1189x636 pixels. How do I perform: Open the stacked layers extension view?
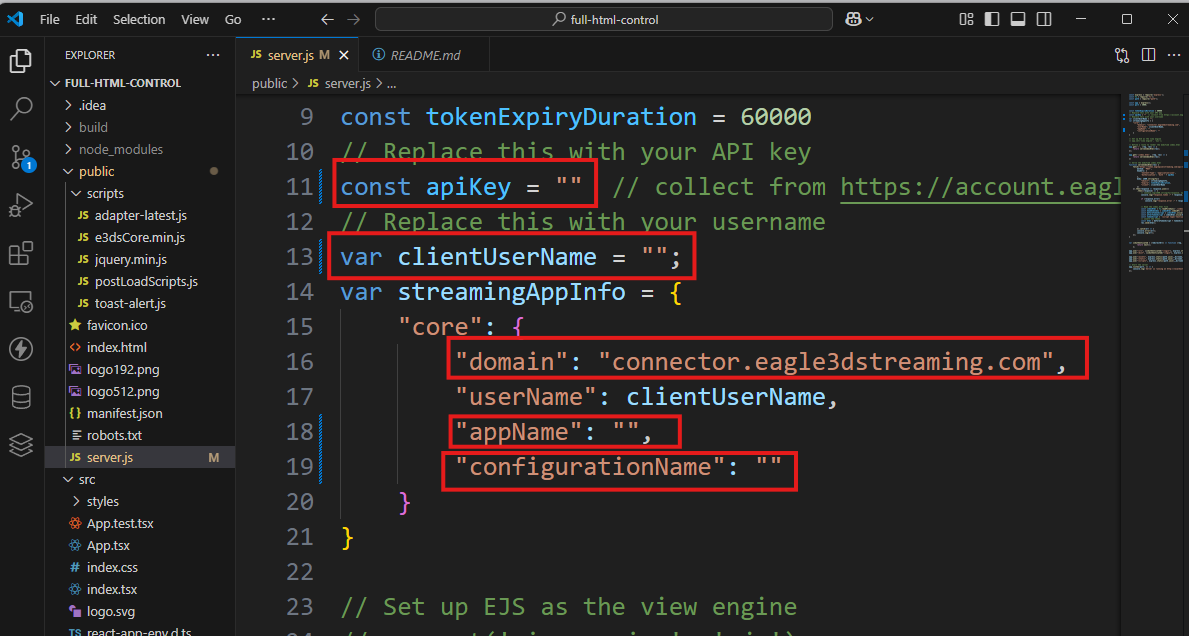pos(21,445)
